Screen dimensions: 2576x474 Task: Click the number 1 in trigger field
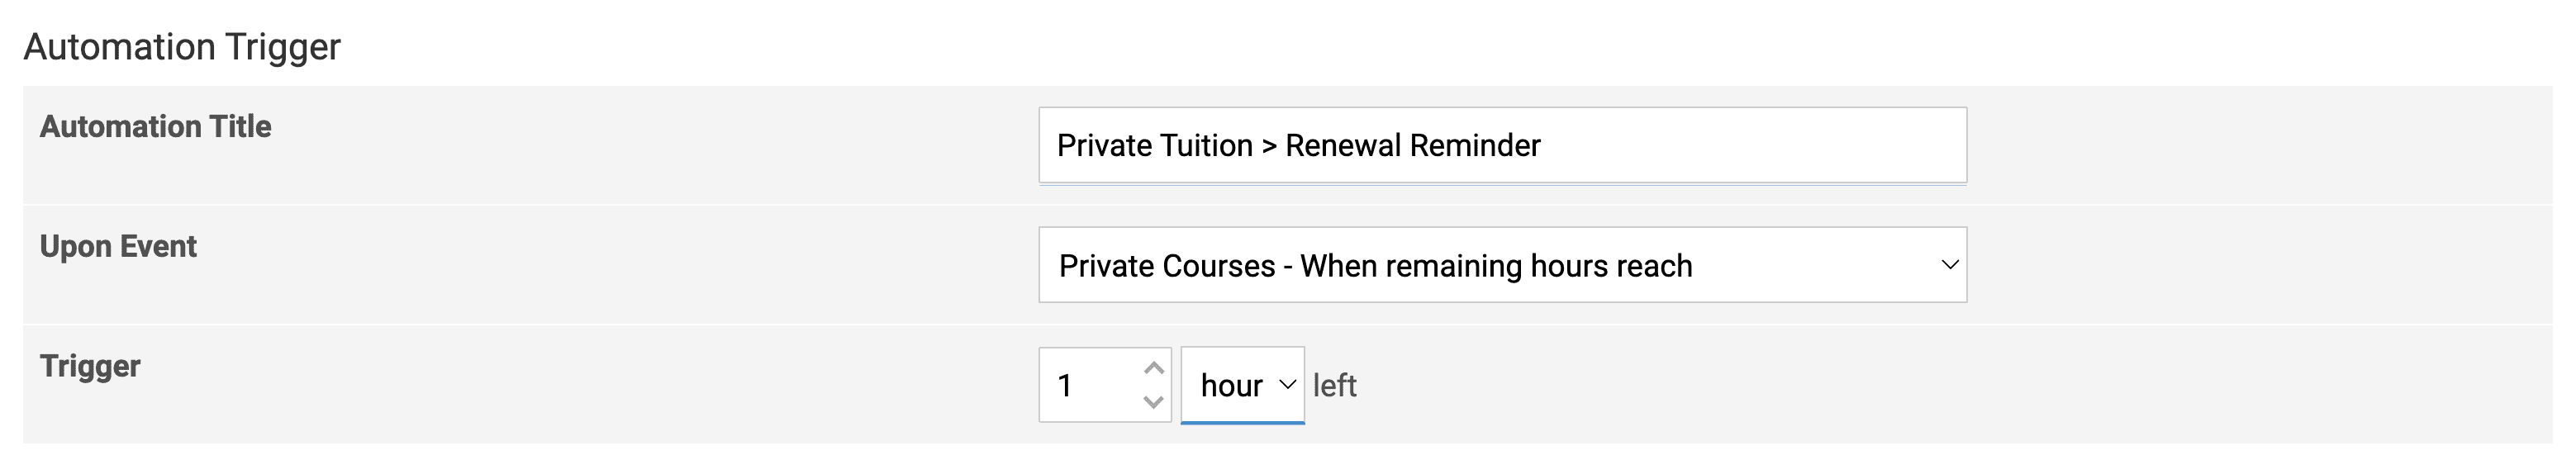[x=1065, y=386]
